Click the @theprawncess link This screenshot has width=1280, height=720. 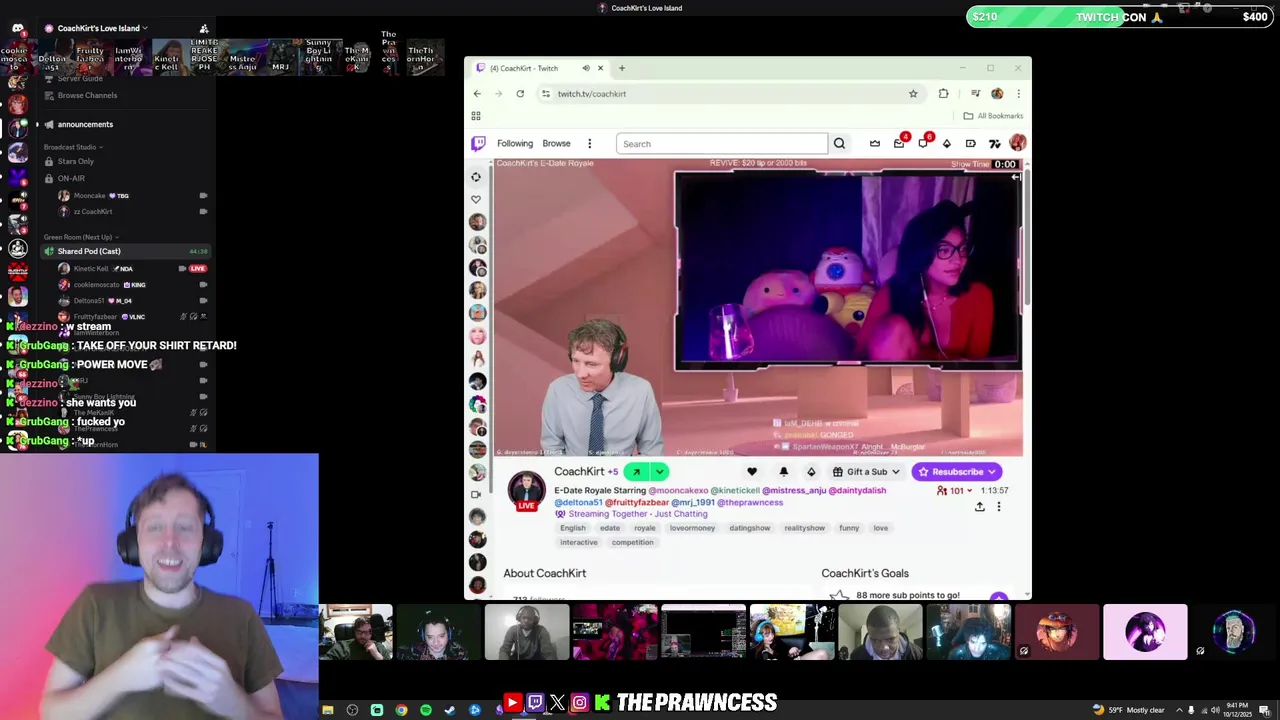pyautogui.click(x=750, y=502)
